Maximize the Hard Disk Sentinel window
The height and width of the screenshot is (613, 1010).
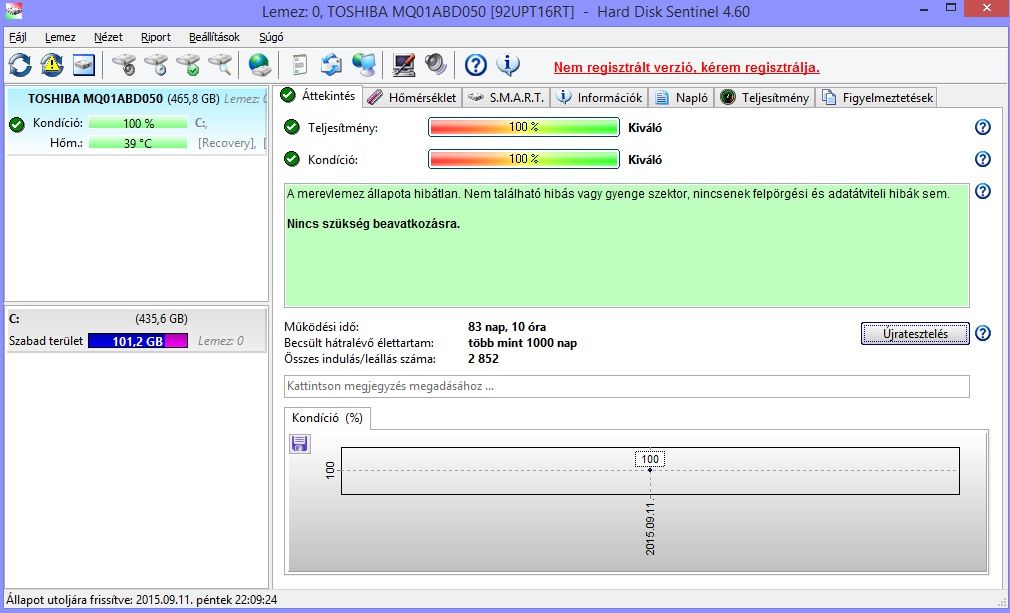tap(951, 8)
